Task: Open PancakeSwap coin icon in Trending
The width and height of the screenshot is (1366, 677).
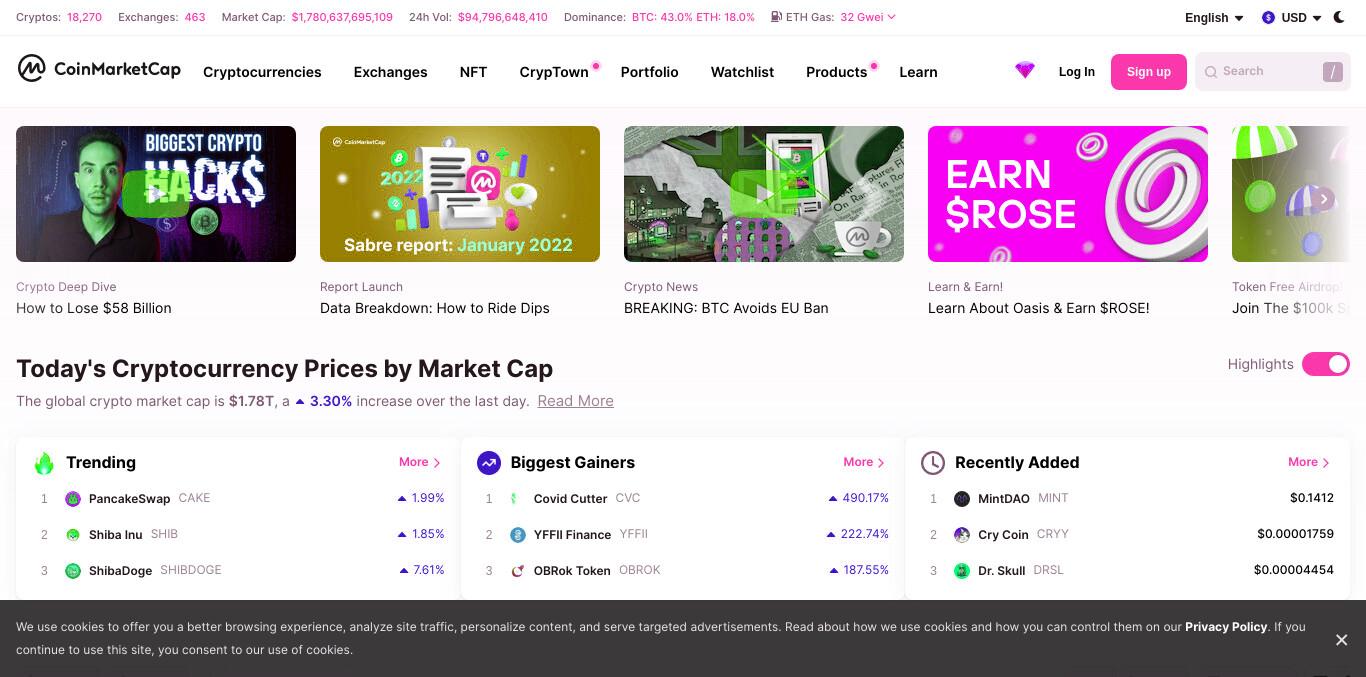Action: [x=73, y=498]
